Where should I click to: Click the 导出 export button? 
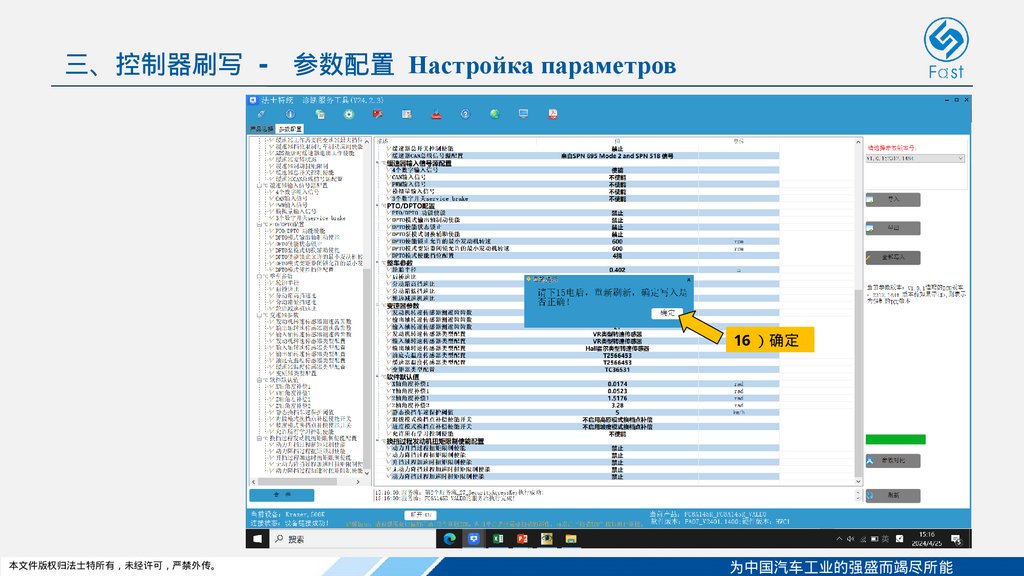893,228
